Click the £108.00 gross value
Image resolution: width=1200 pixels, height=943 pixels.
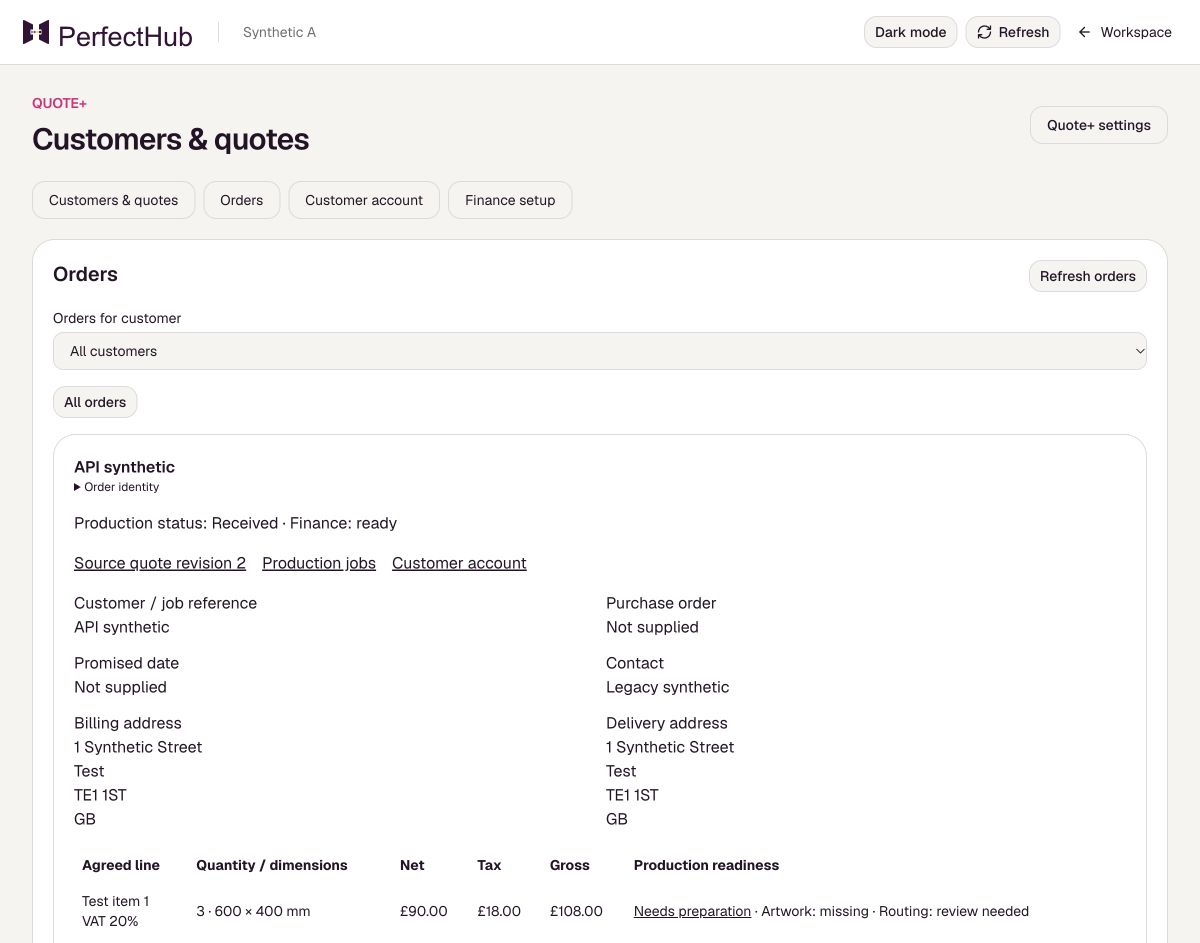click(576, 911)
